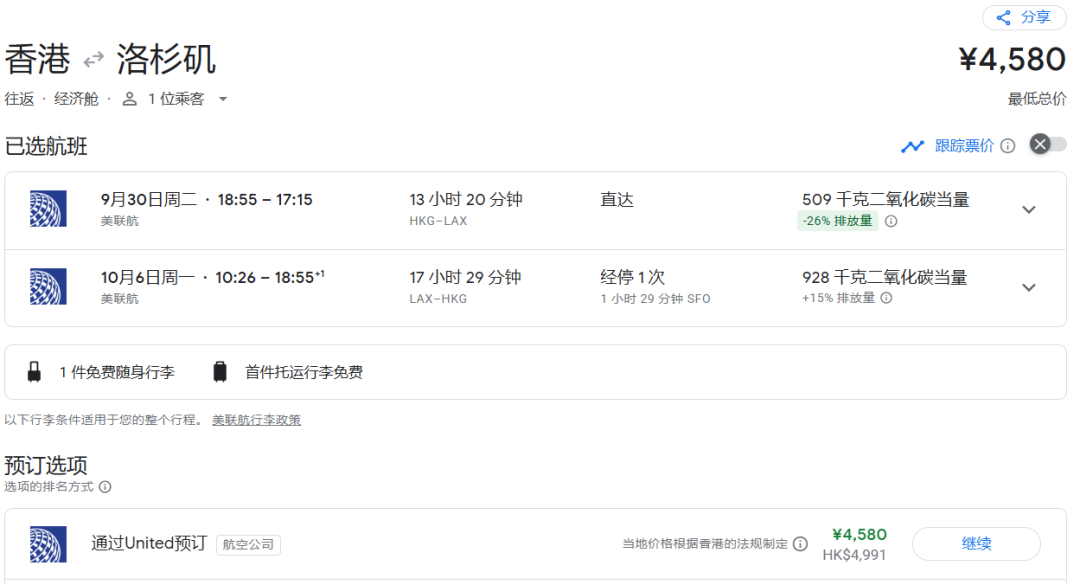Image resolution: width=1080 pixels, height=585 pixels.
Task: Click the price tracking graph icon
Action: click(912, 146)
